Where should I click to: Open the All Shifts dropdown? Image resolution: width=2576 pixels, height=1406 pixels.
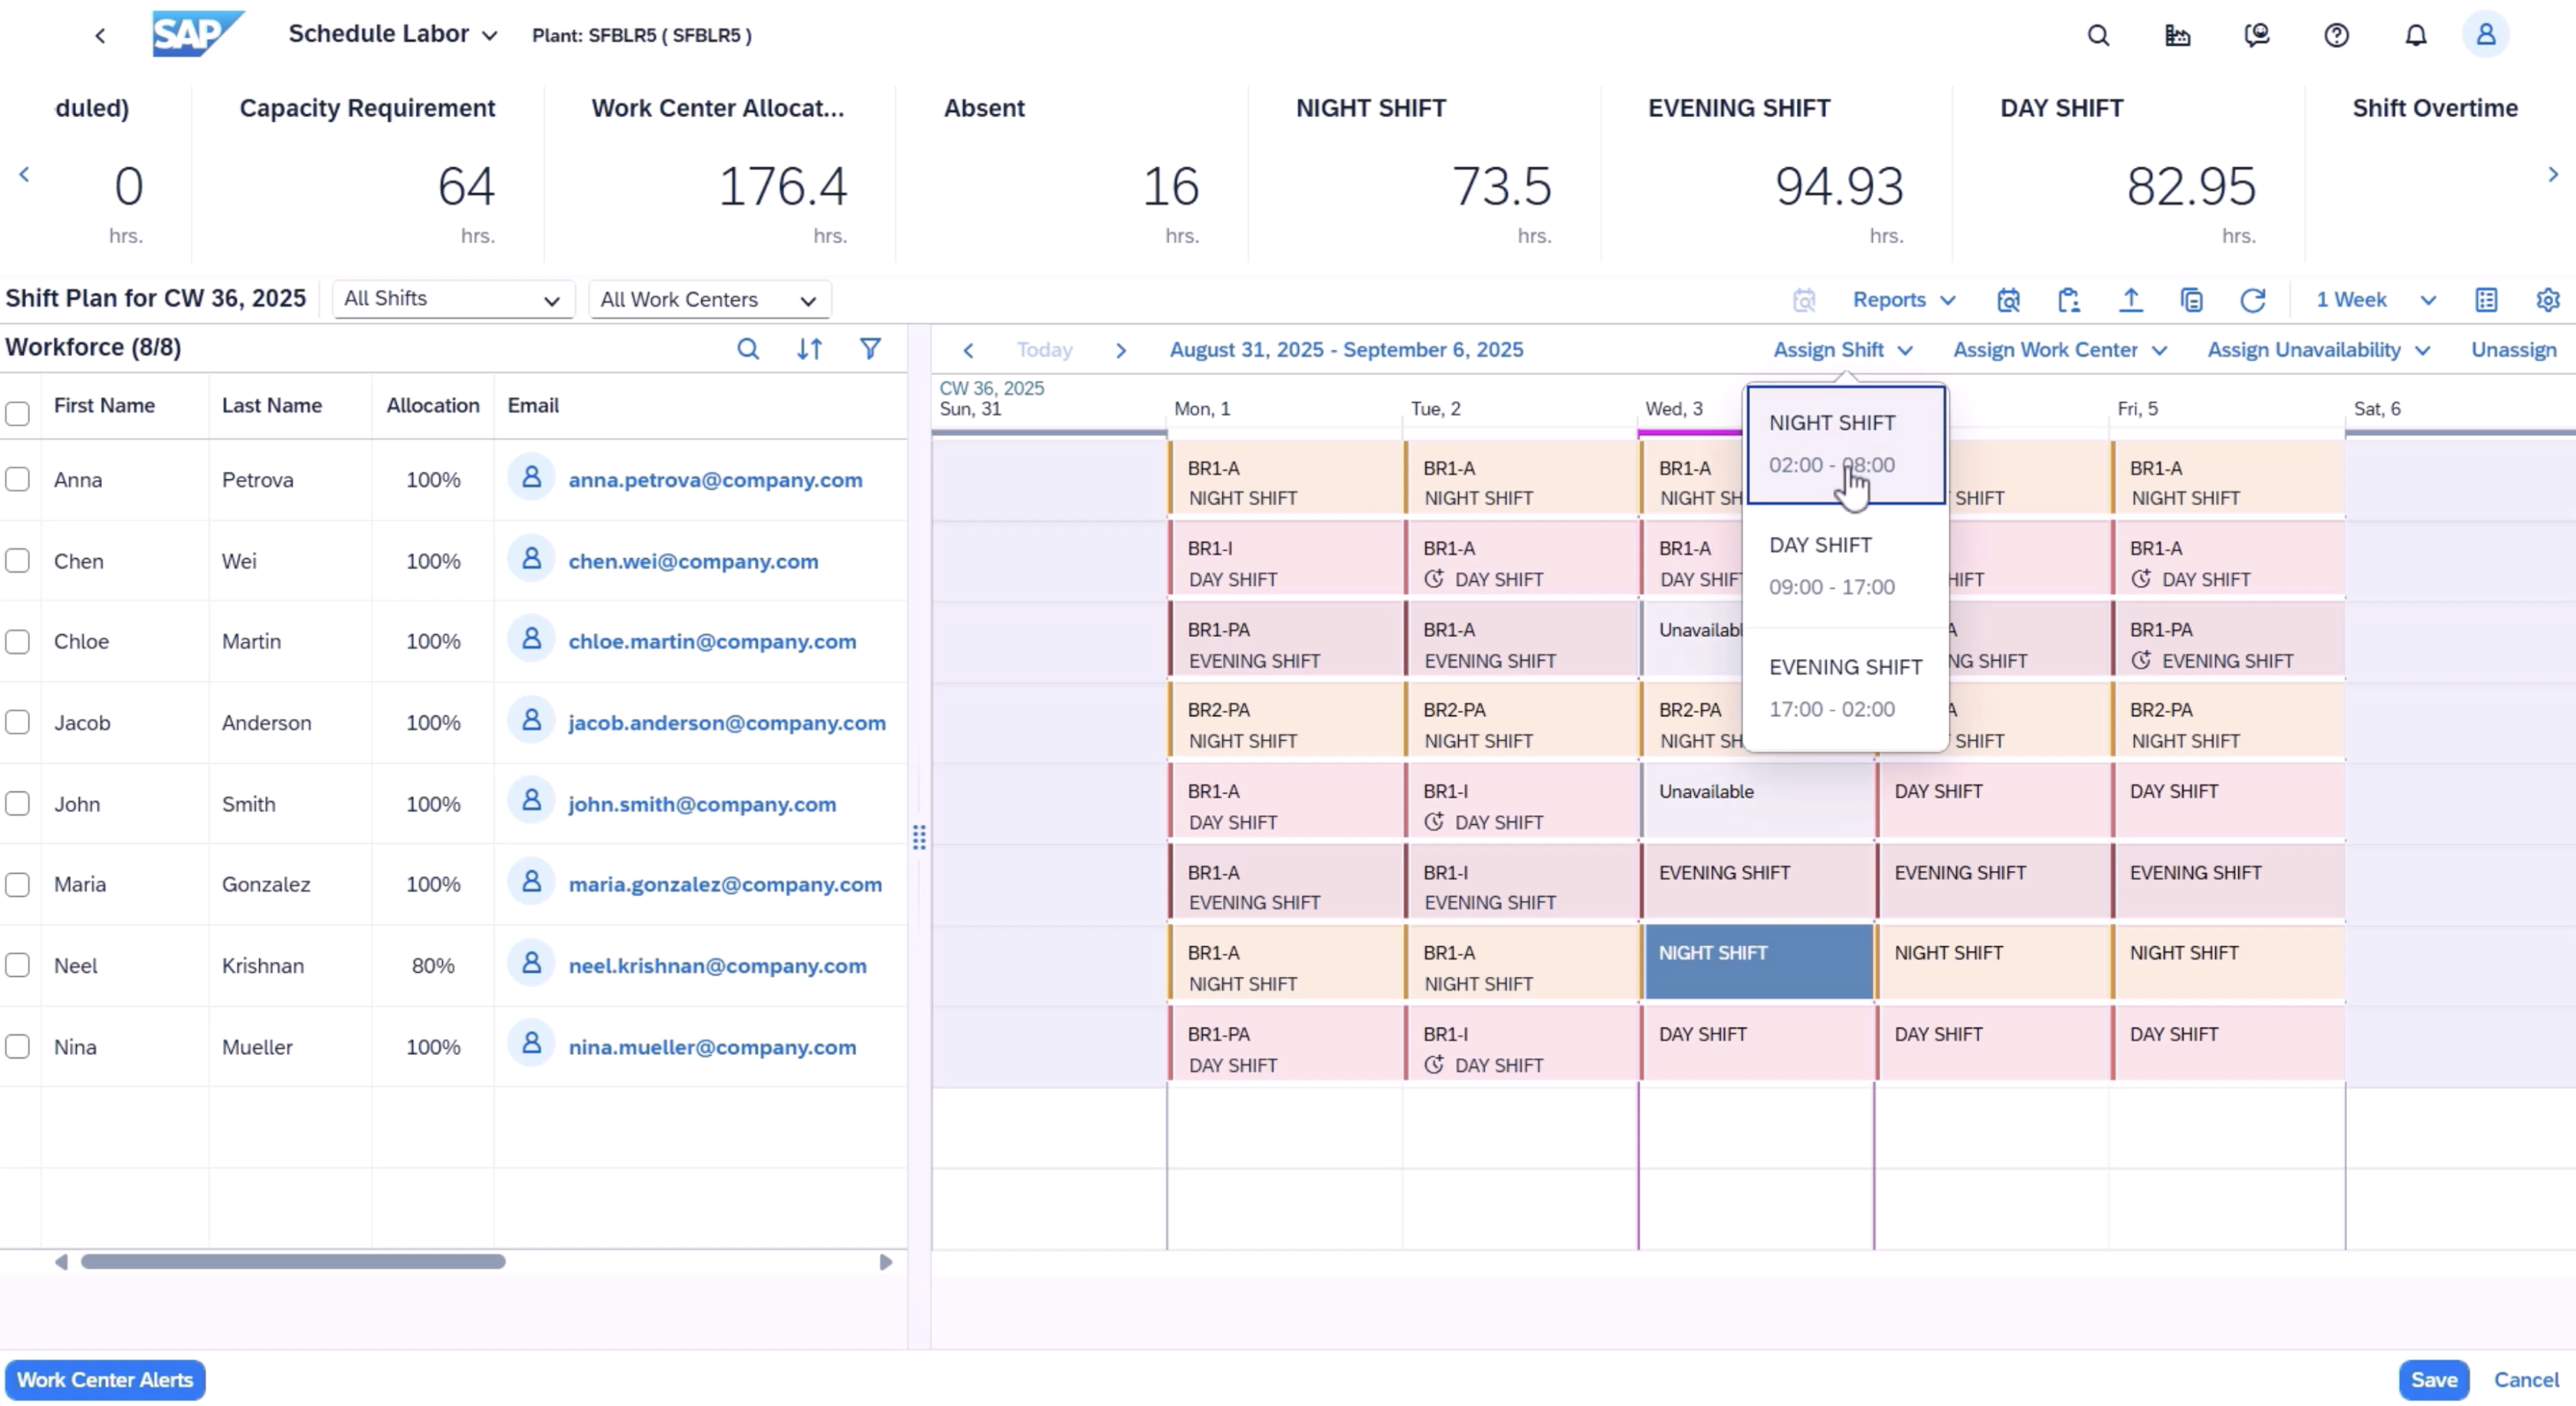[453, 299]
